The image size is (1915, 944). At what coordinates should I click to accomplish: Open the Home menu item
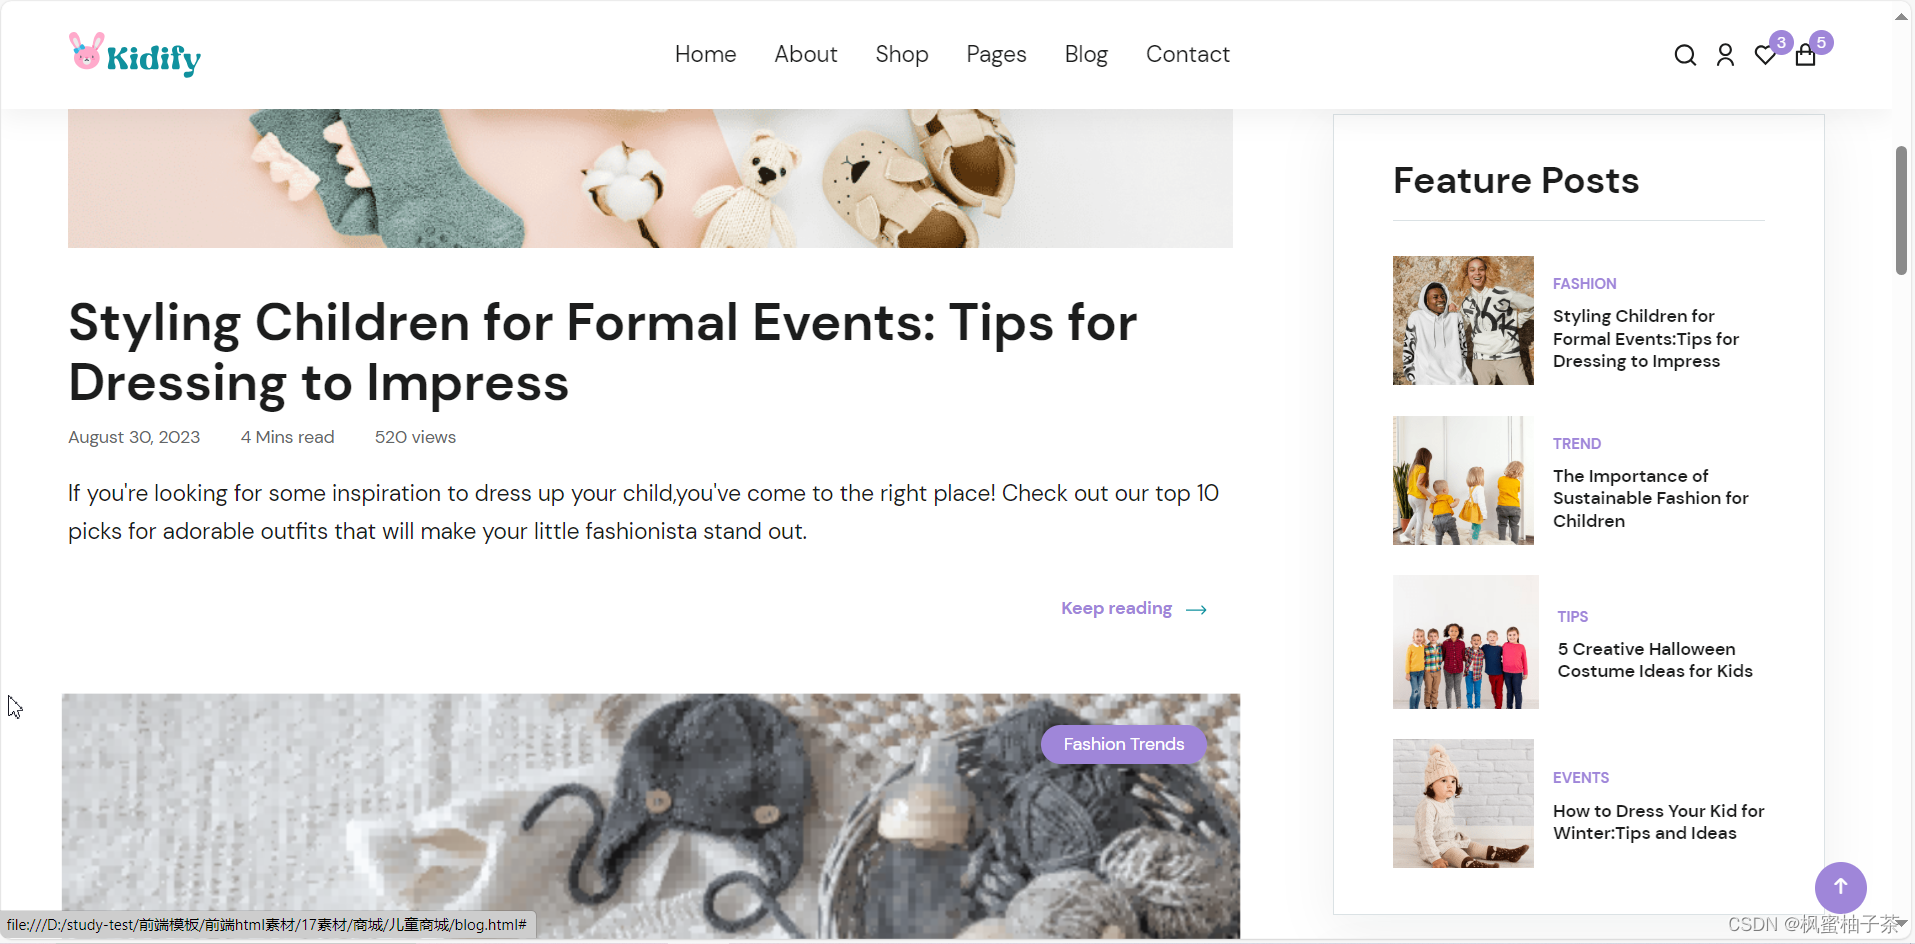tap(705, 54)
